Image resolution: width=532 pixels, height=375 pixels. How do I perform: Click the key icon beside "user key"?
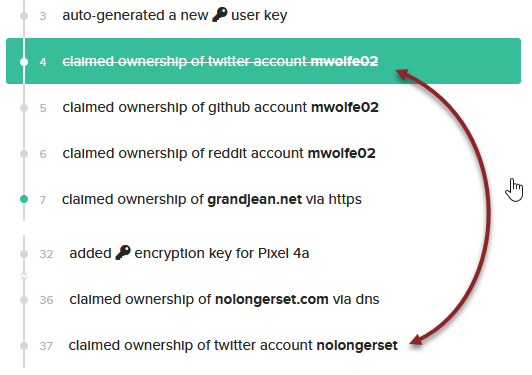pos(219,15)
